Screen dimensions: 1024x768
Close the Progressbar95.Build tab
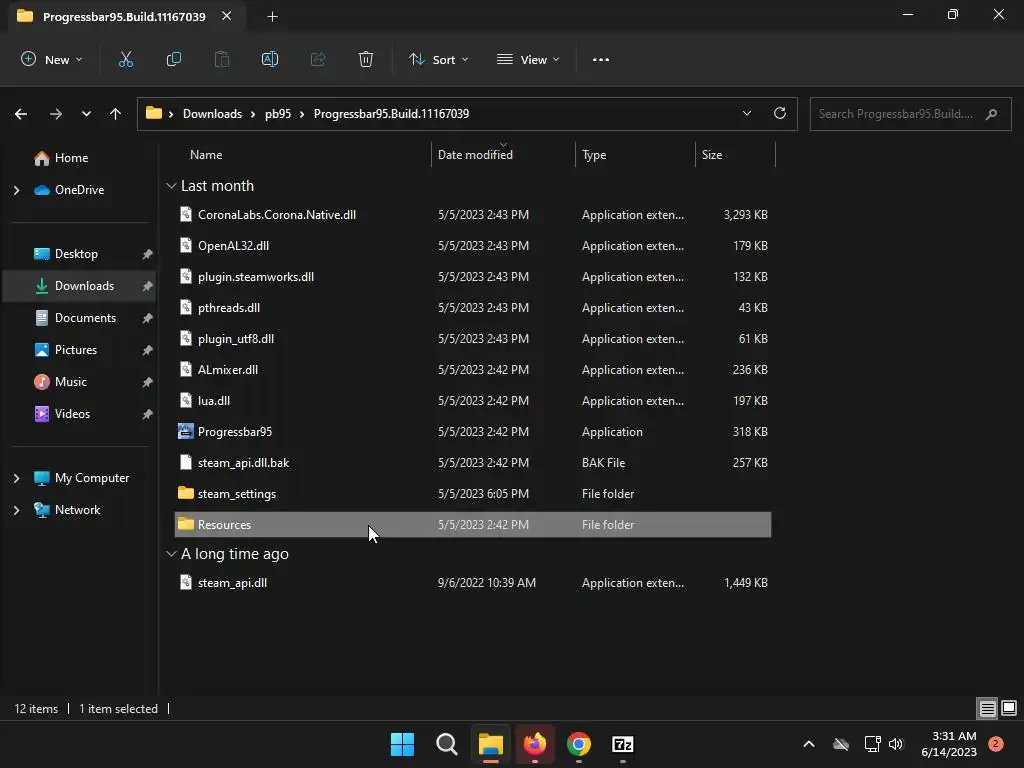pyautogui.click(x=227, y=16)
